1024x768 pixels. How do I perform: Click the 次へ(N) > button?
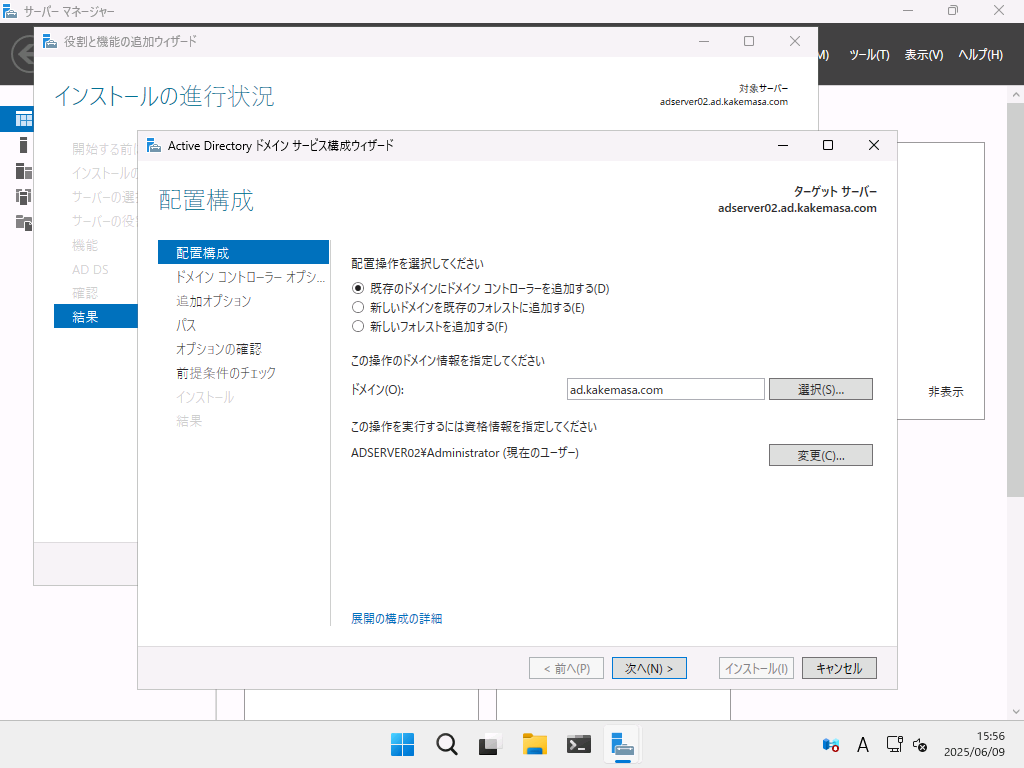tap(648, 668)
